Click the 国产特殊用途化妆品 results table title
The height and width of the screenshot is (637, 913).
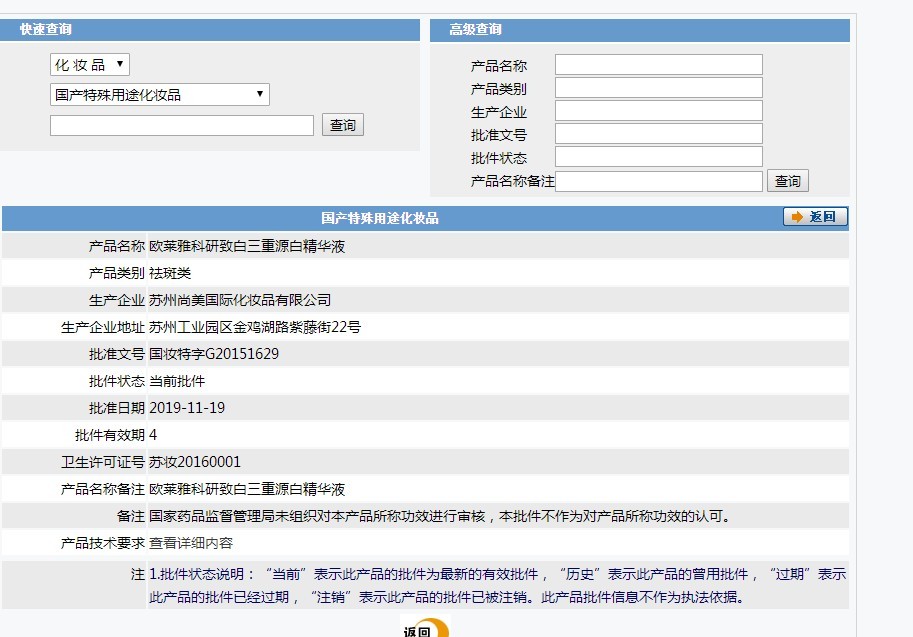(x=380, y=218)
